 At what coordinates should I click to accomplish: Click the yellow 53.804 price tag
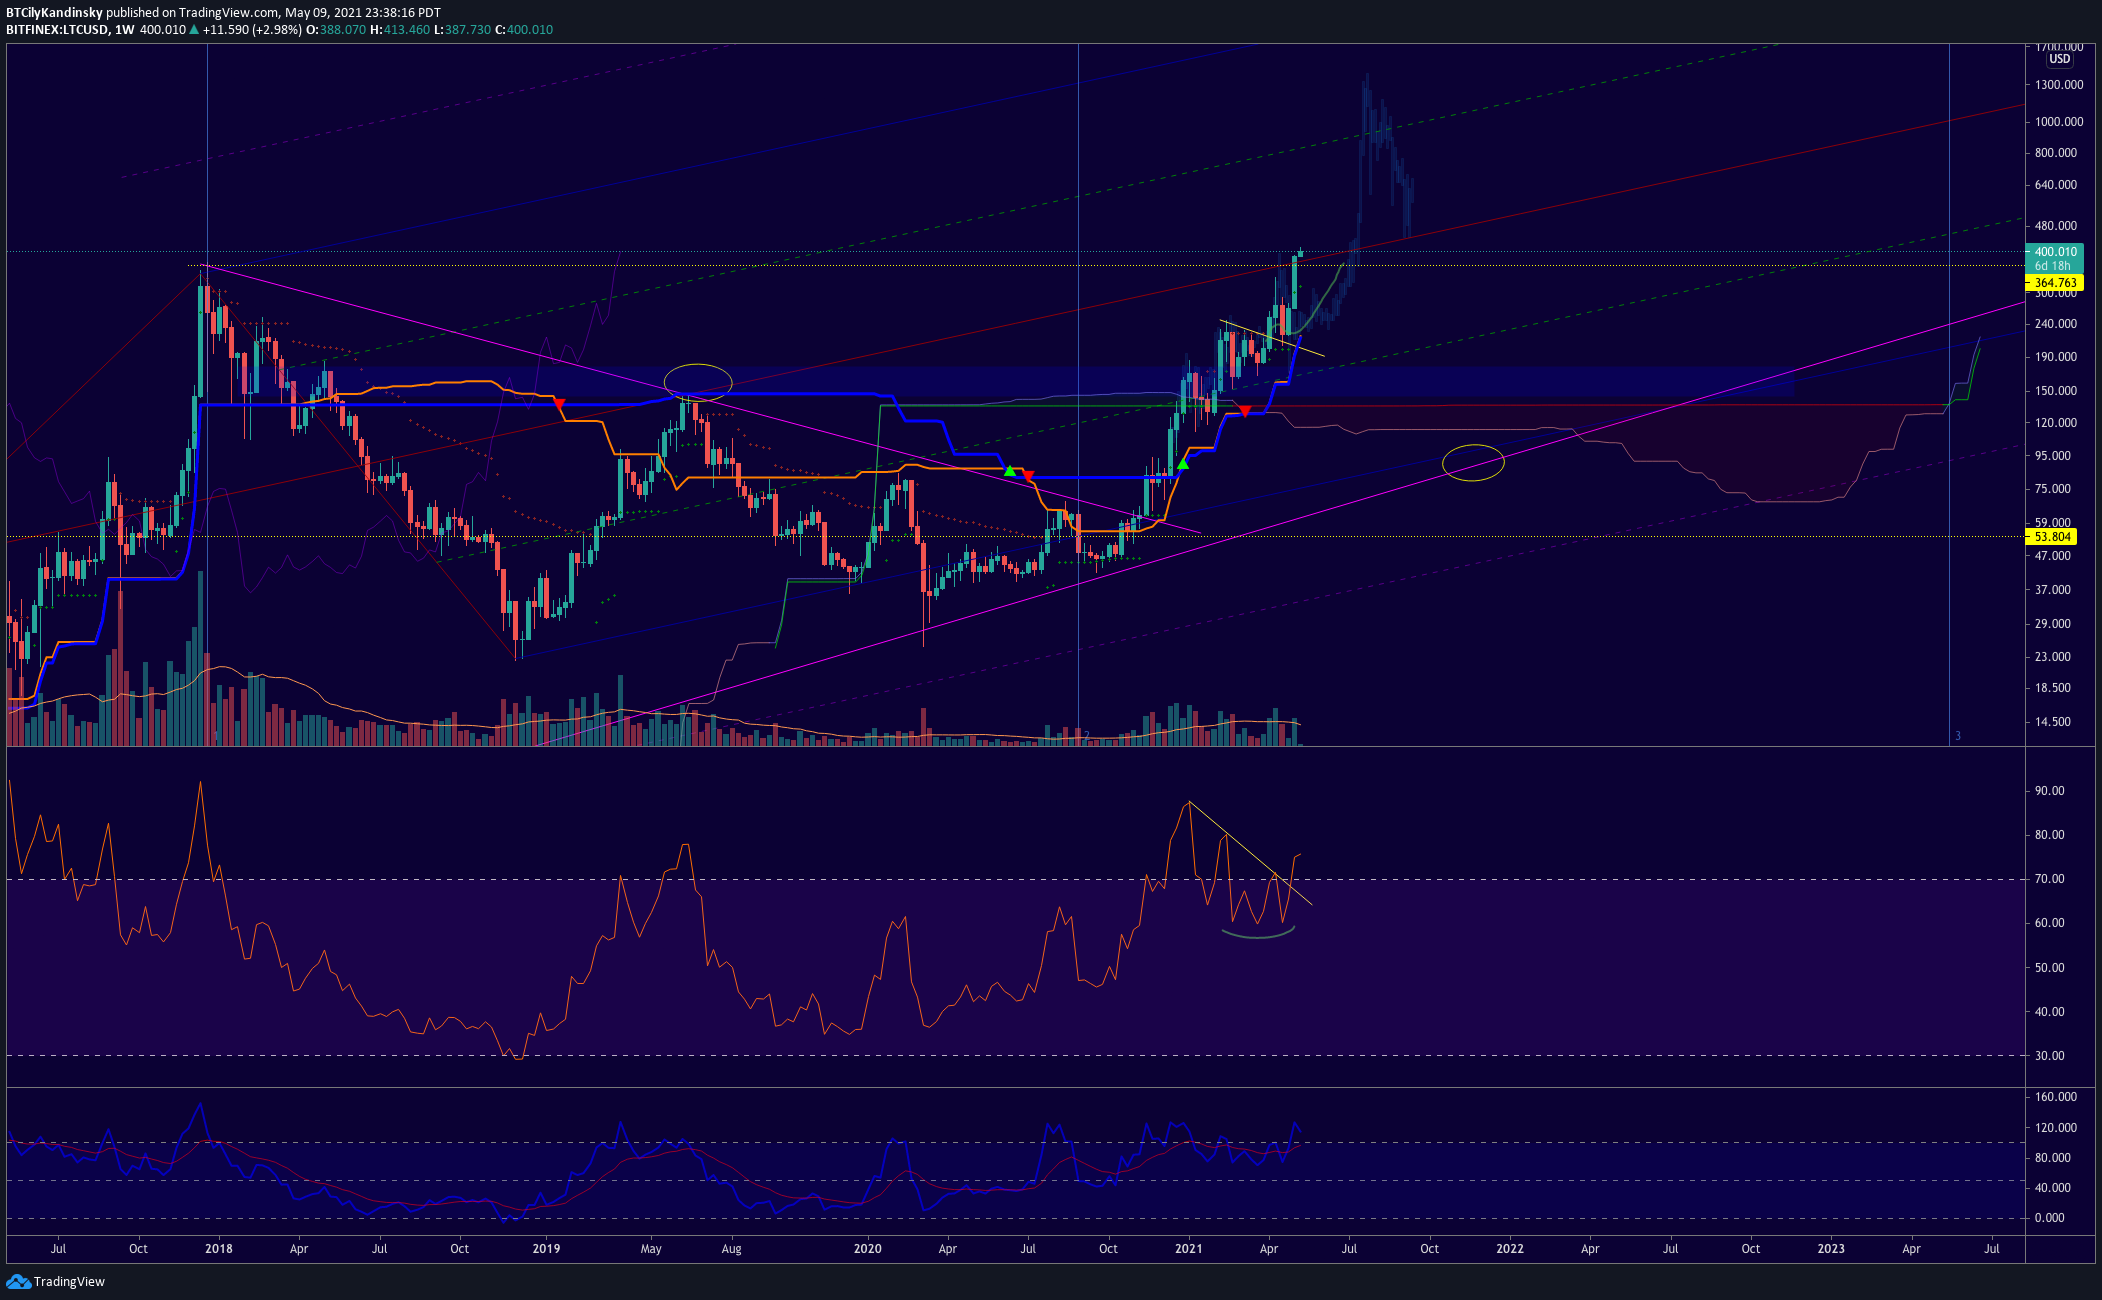[2052, 537]
